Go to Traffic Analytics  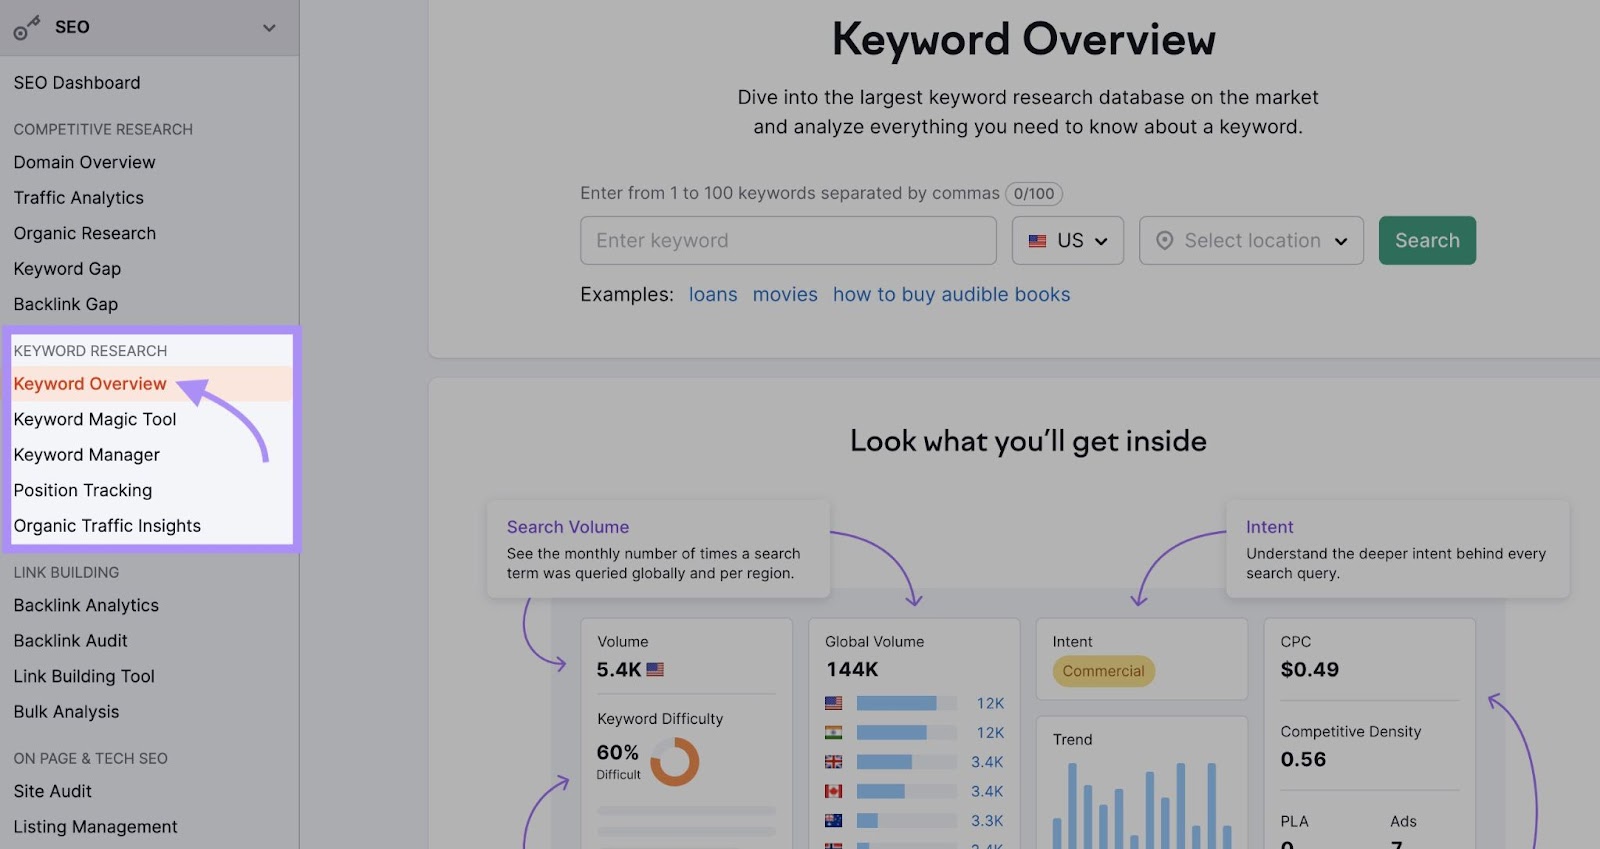[x=79, y=198]
